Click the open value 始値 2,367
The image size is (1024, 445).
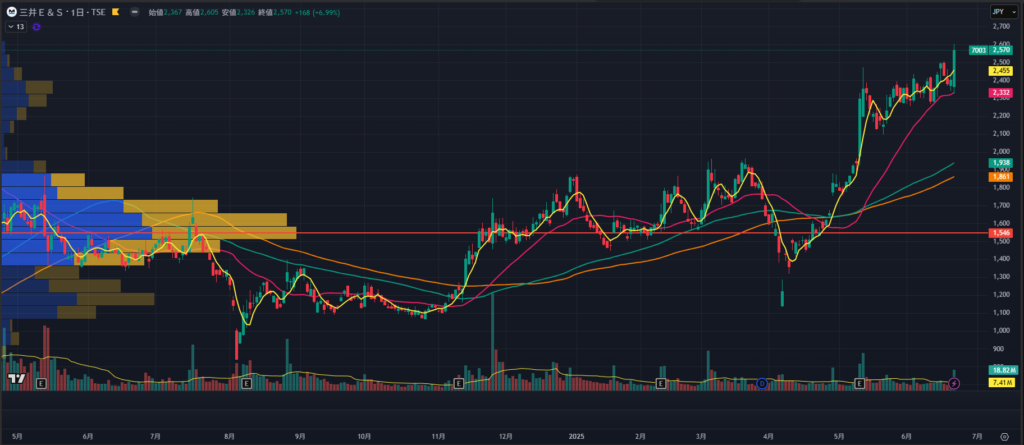pyautogui.click(x=165, y=12)
